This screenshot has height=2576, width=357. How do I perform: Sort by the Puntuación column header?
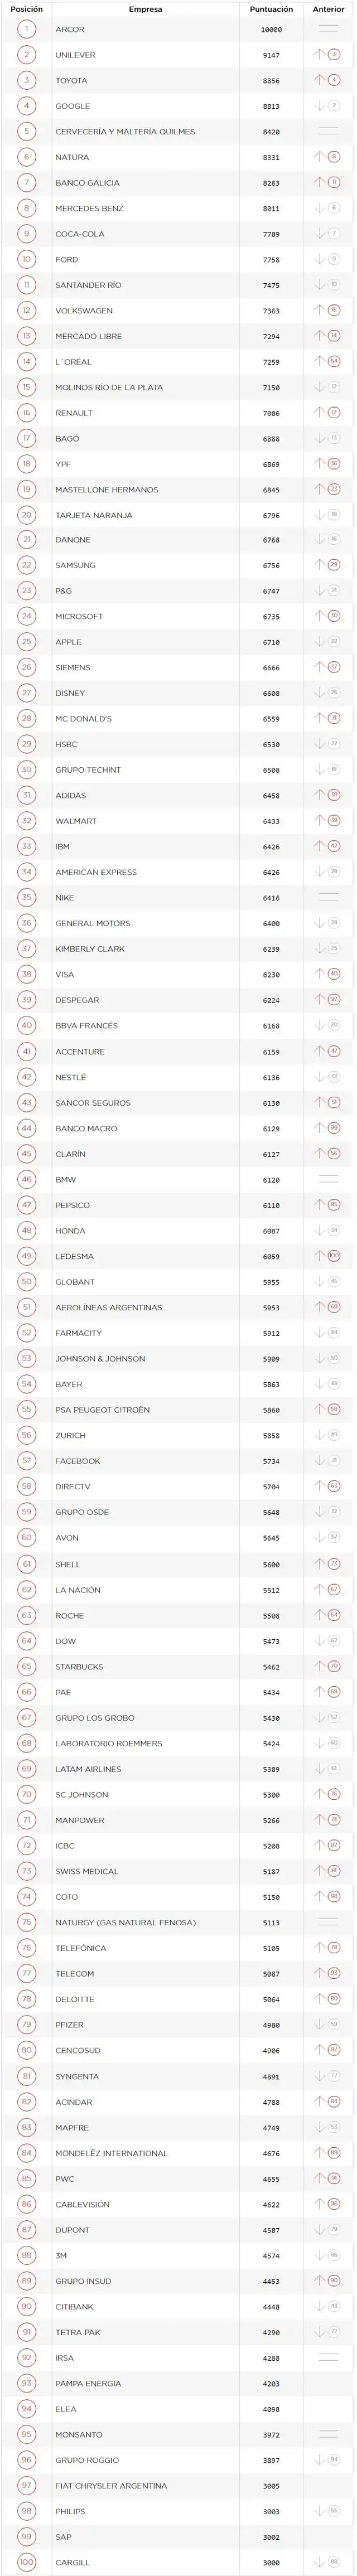coord(271,9)
